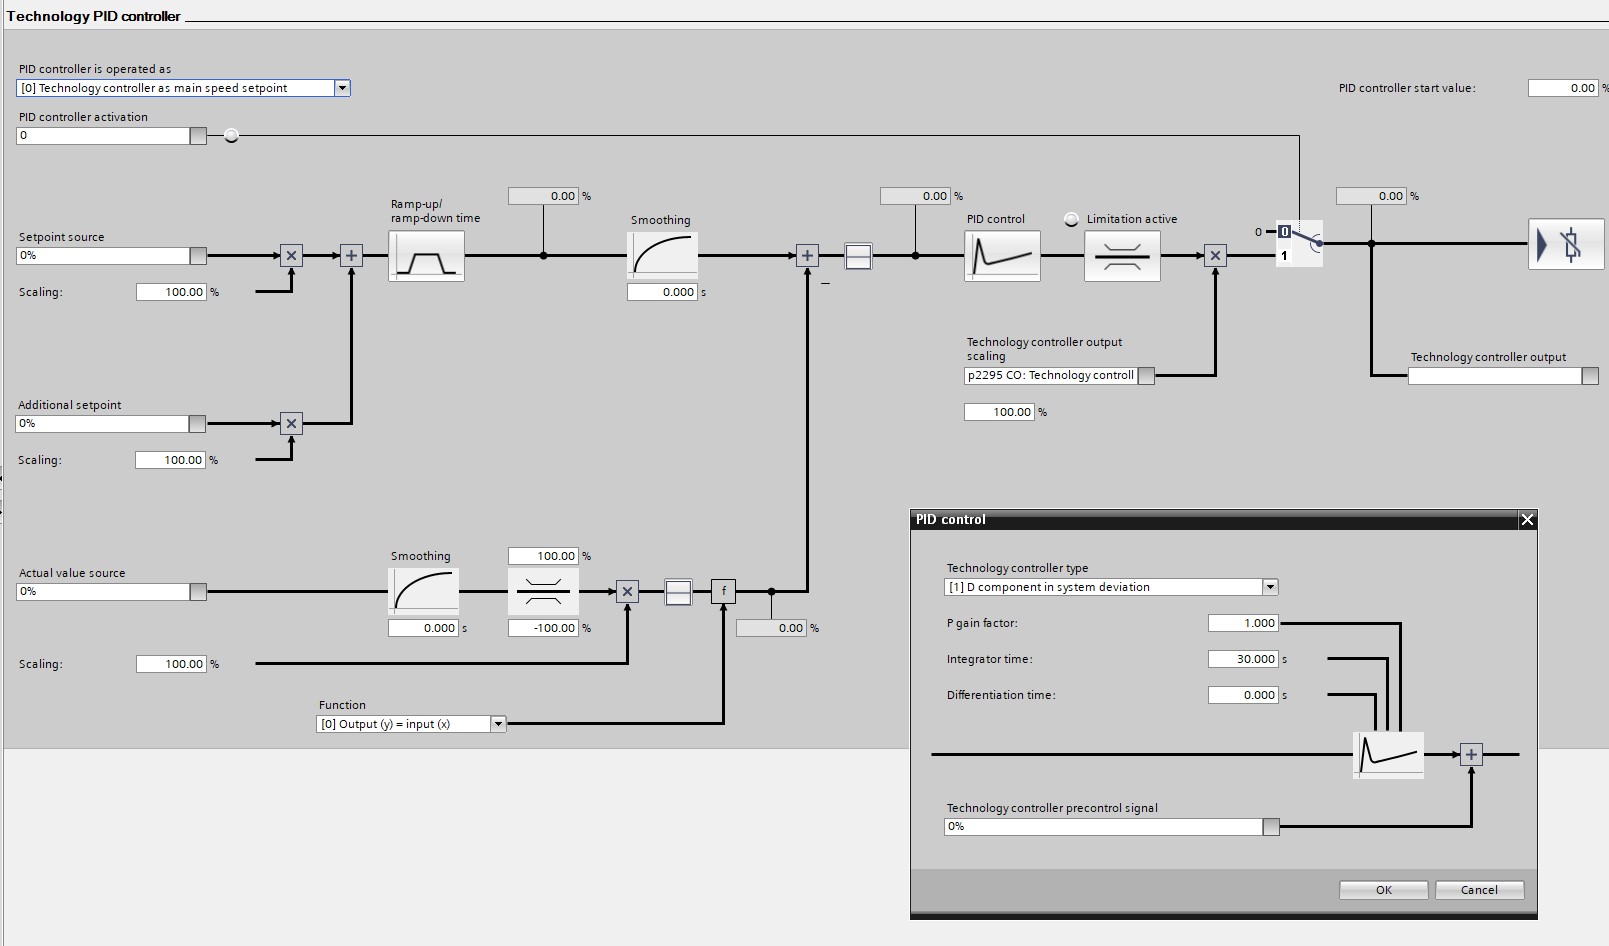The height and width of the screenshot is (946, 1609).
Task: Click the Additional setpoint 0% field
Action: tap(102, 424)
